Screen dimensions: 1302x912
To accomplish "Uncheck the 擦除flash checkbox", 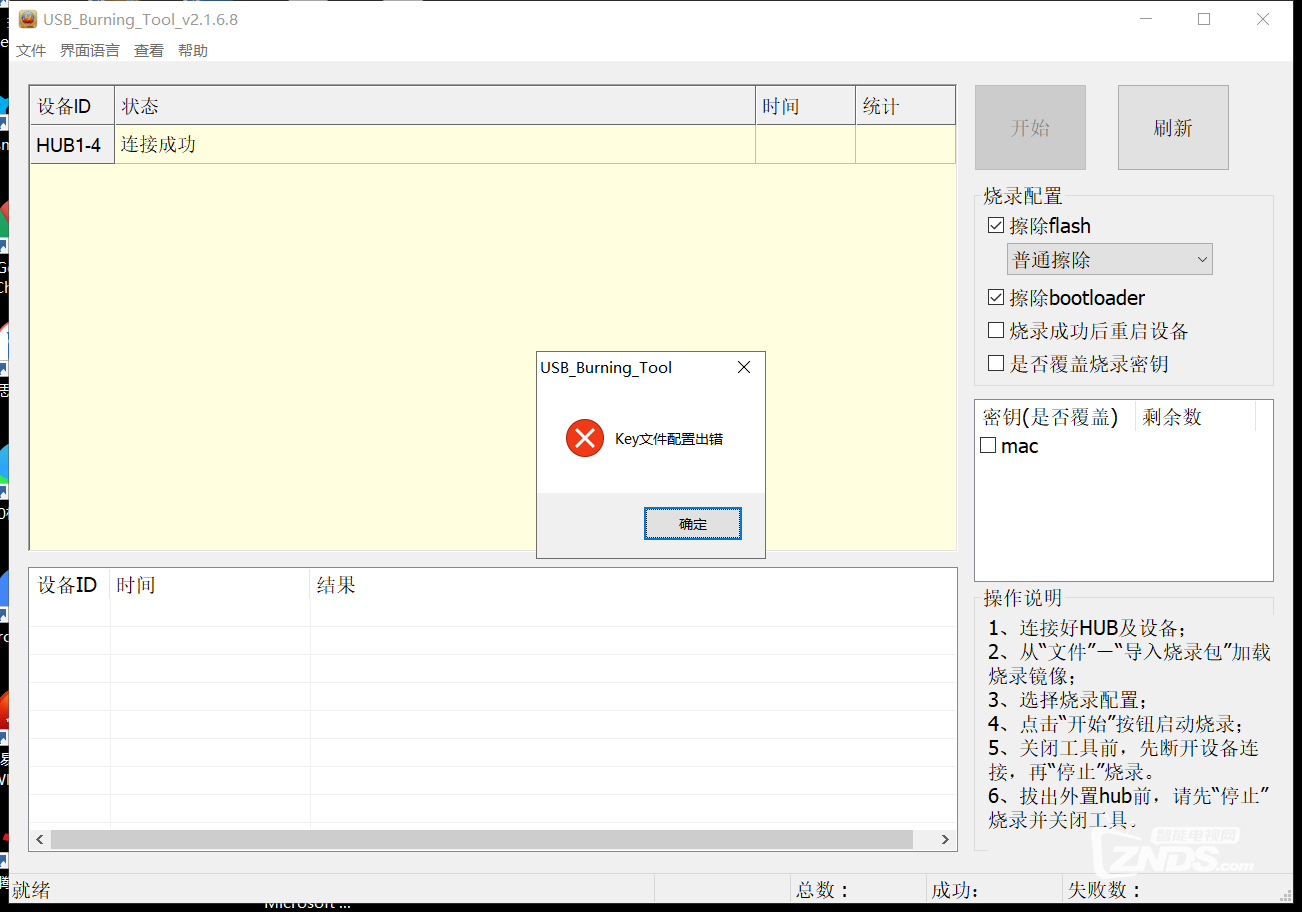I will click(996, 226).
